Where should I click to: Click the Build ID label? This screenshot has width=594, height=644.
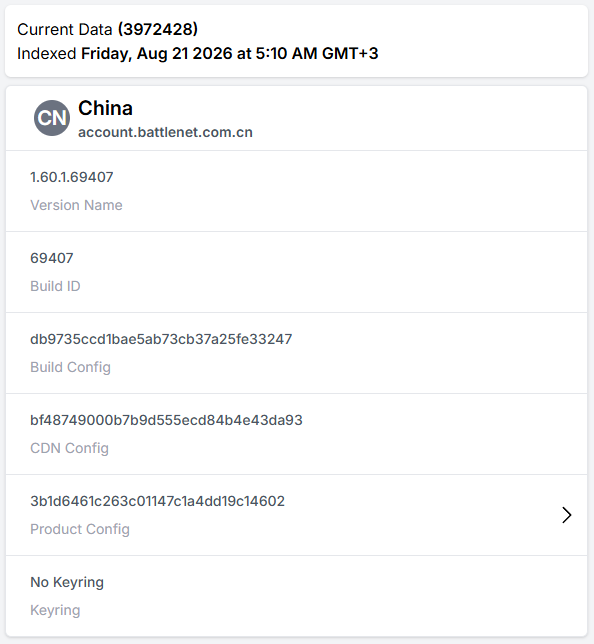(x=55, y=286)
